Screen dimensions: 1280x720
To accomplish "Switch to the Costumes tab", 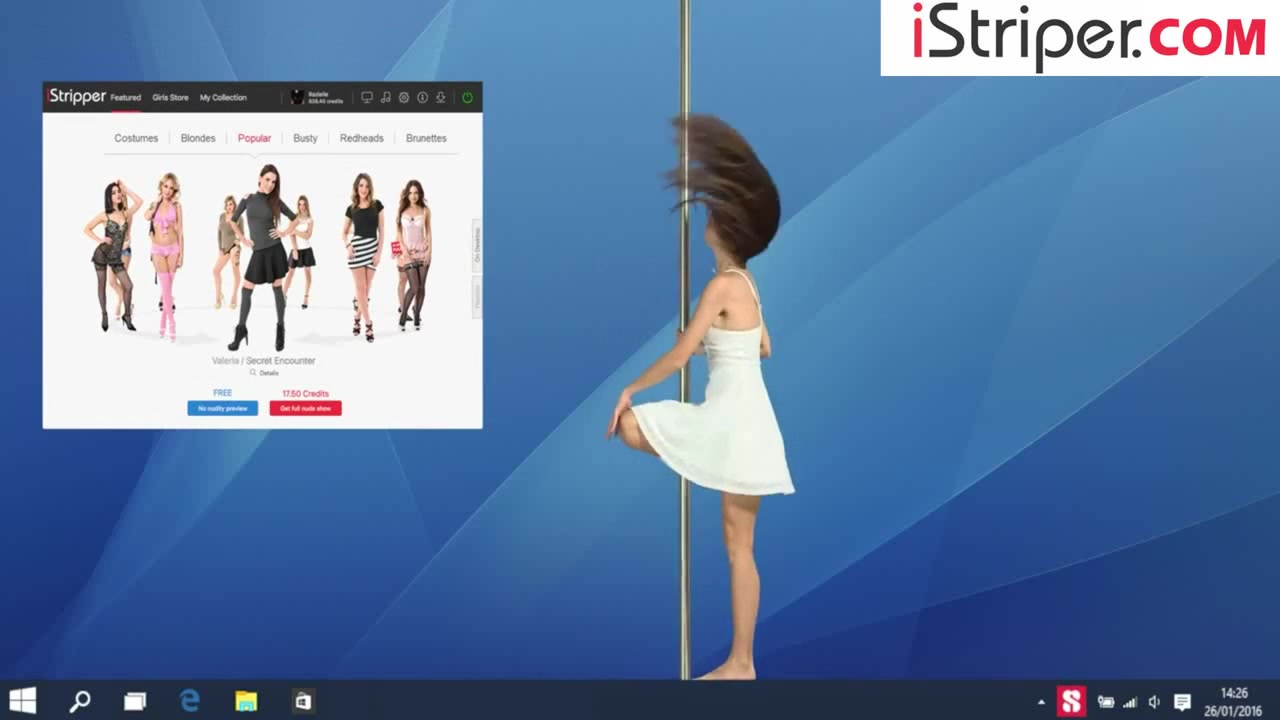I will click(x=136, y=138).
